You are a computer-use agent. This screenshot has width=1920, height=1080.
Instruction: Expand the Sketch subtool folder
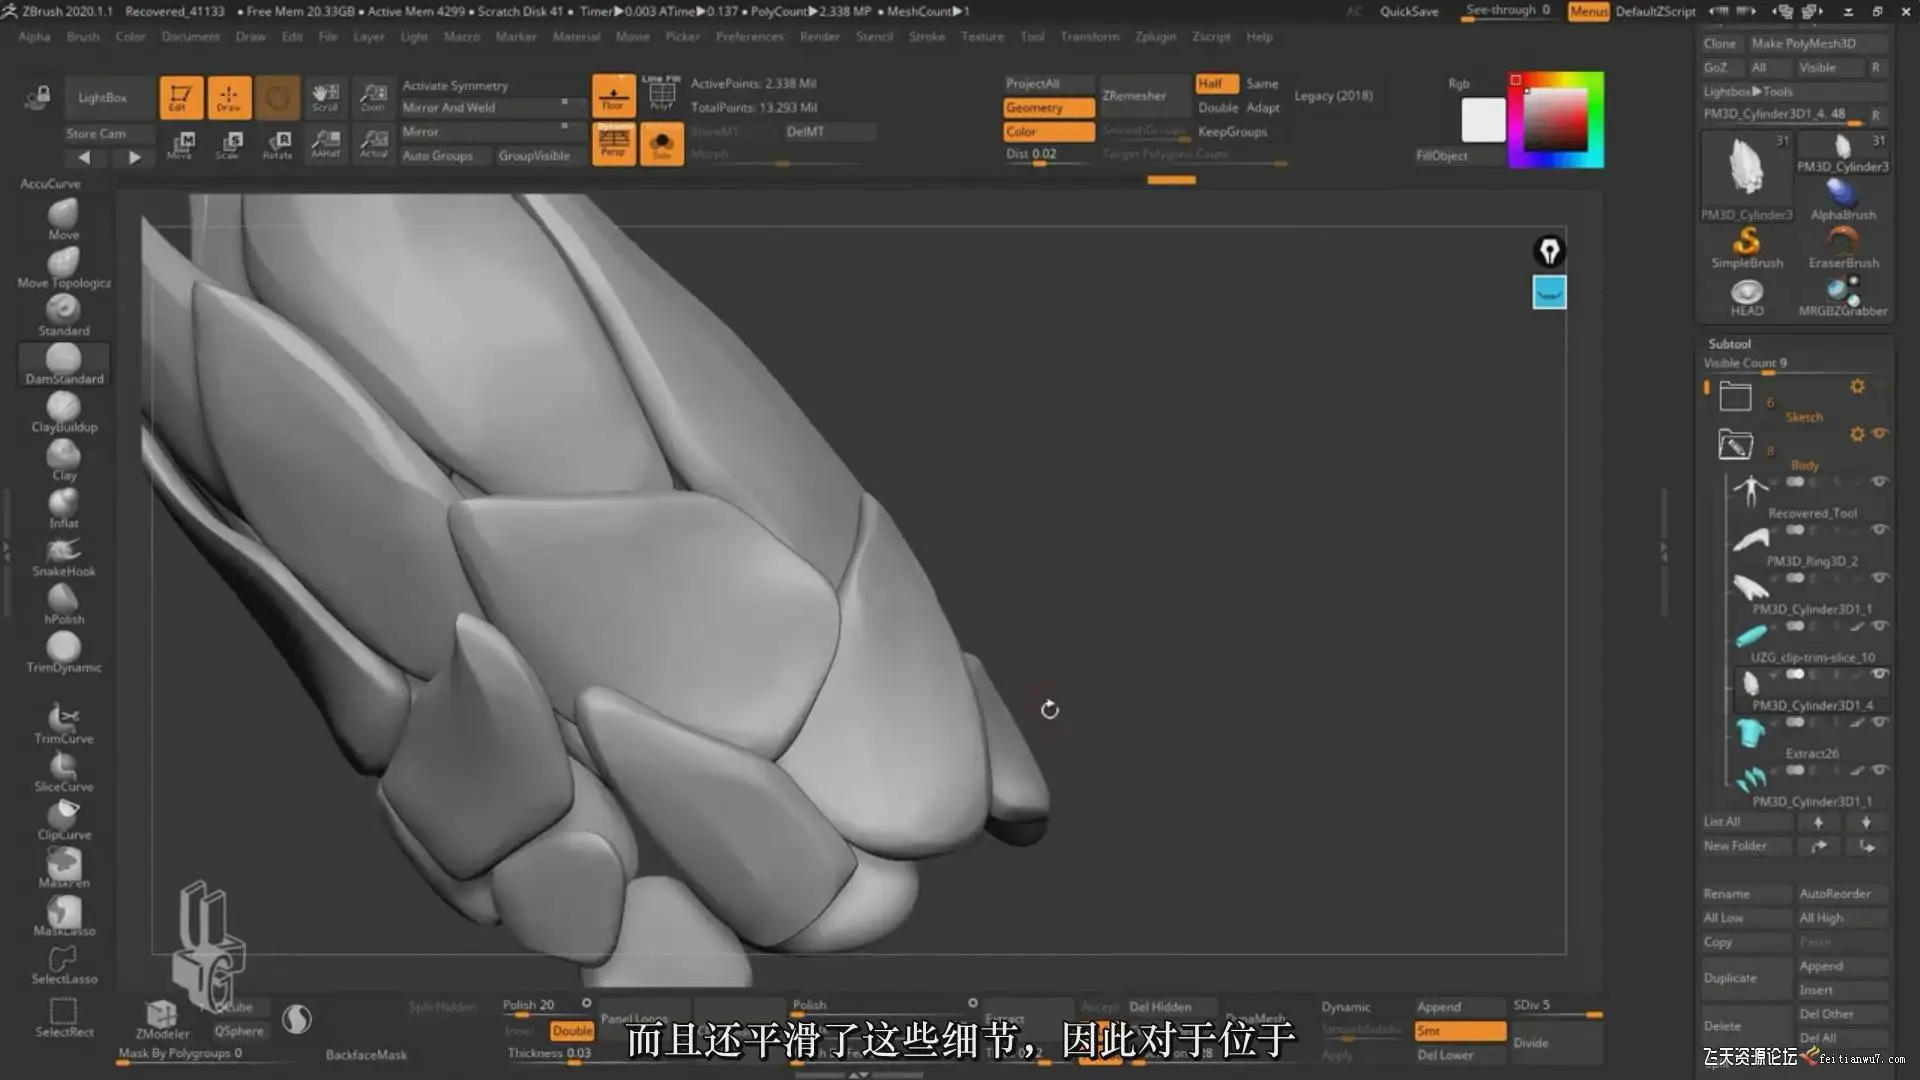[1735, 397]
